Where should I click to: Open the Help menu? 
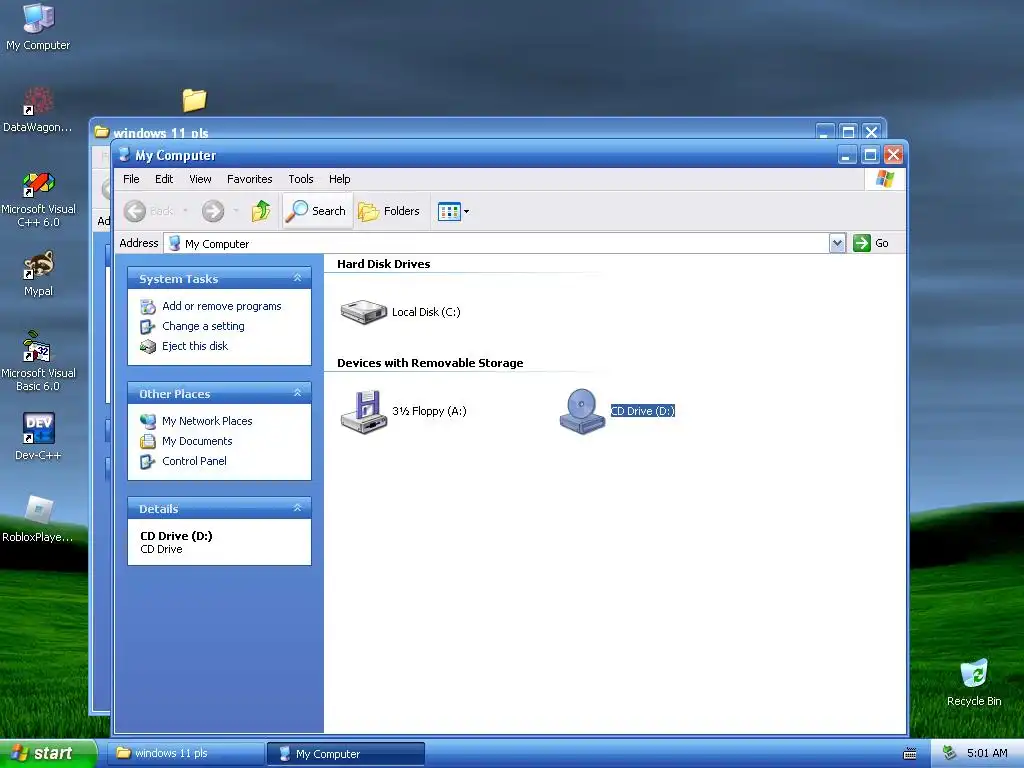point(340,179)
